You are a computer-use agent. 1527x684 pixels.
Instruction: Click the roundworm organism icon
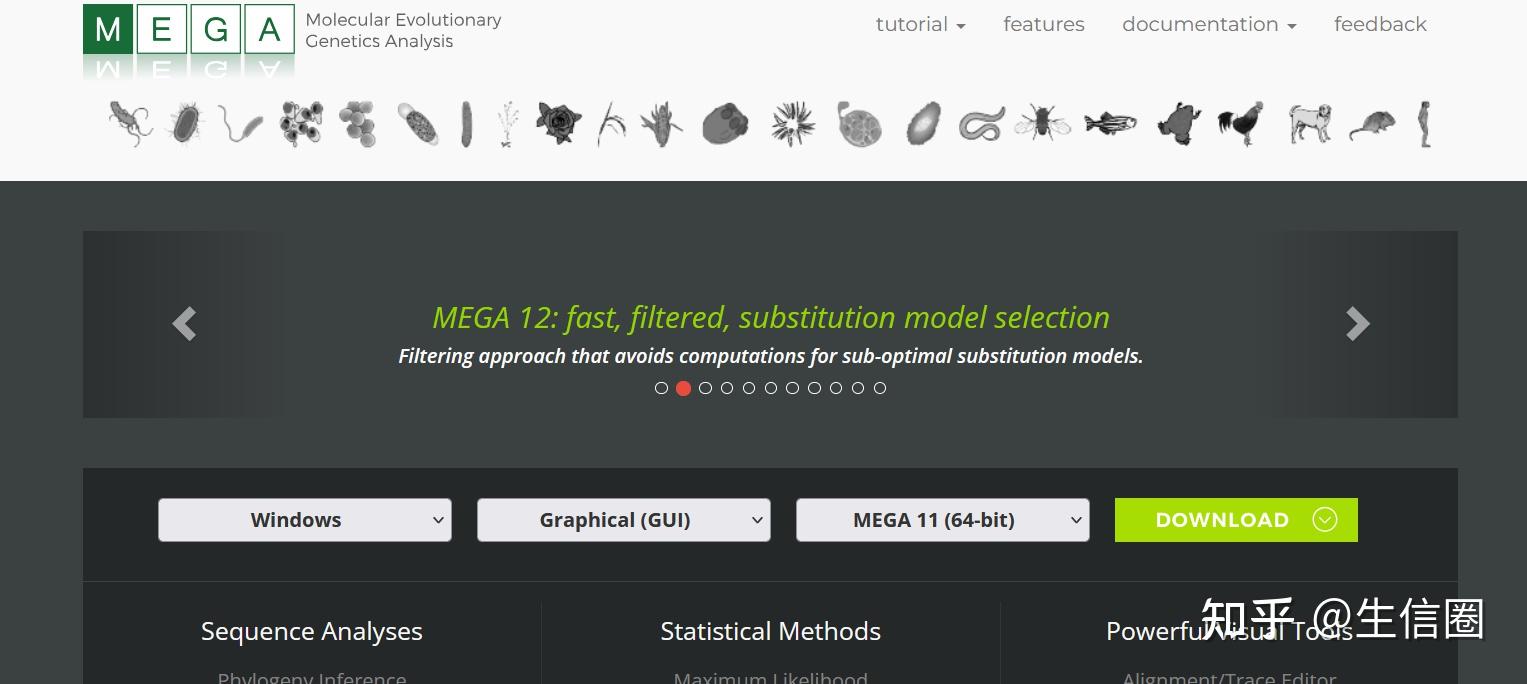(983, 123)
